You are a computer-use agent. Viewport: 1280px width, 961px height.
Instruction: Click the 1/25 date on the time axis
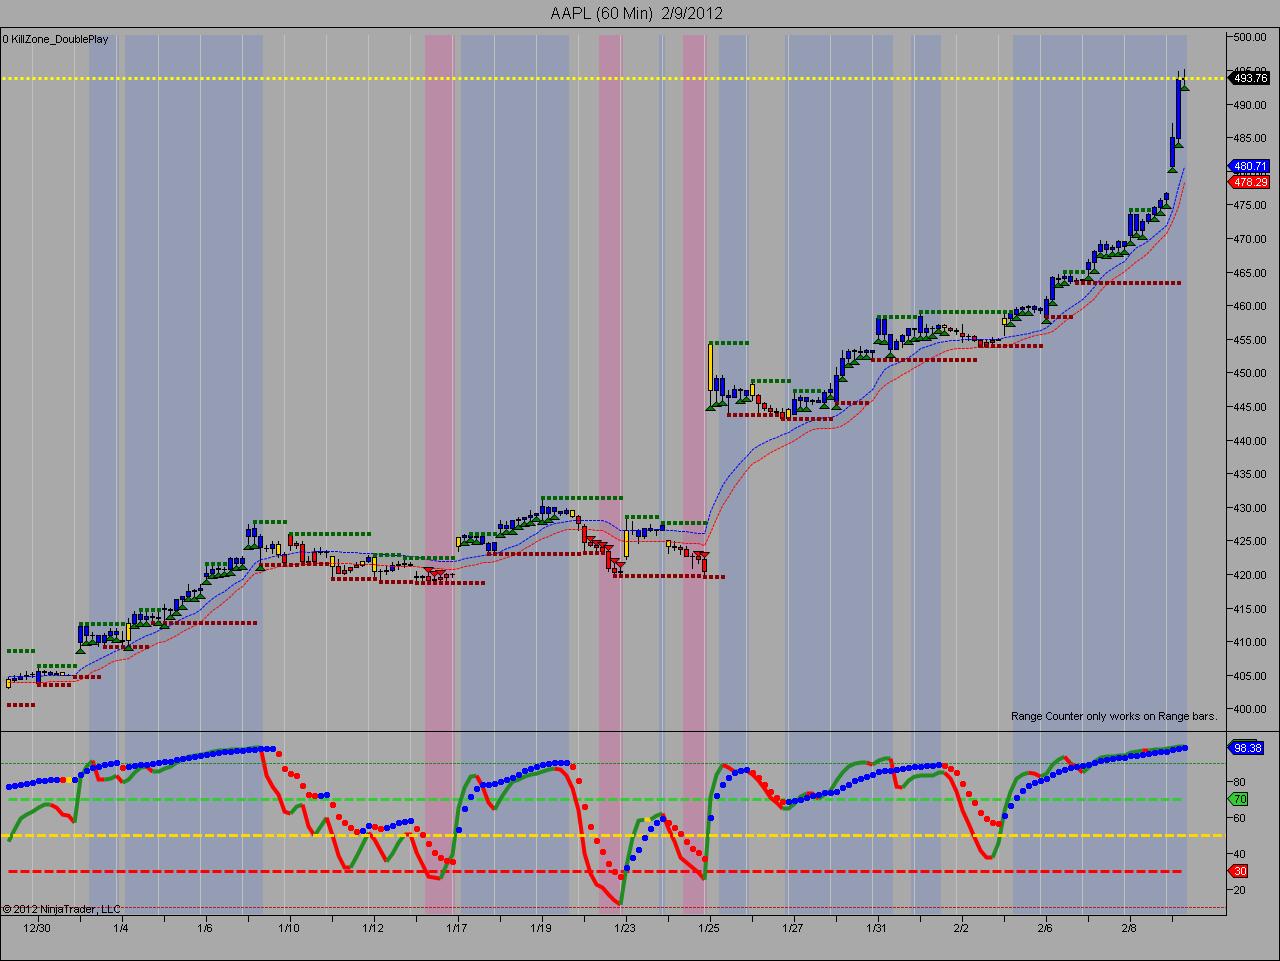[709, 928]
